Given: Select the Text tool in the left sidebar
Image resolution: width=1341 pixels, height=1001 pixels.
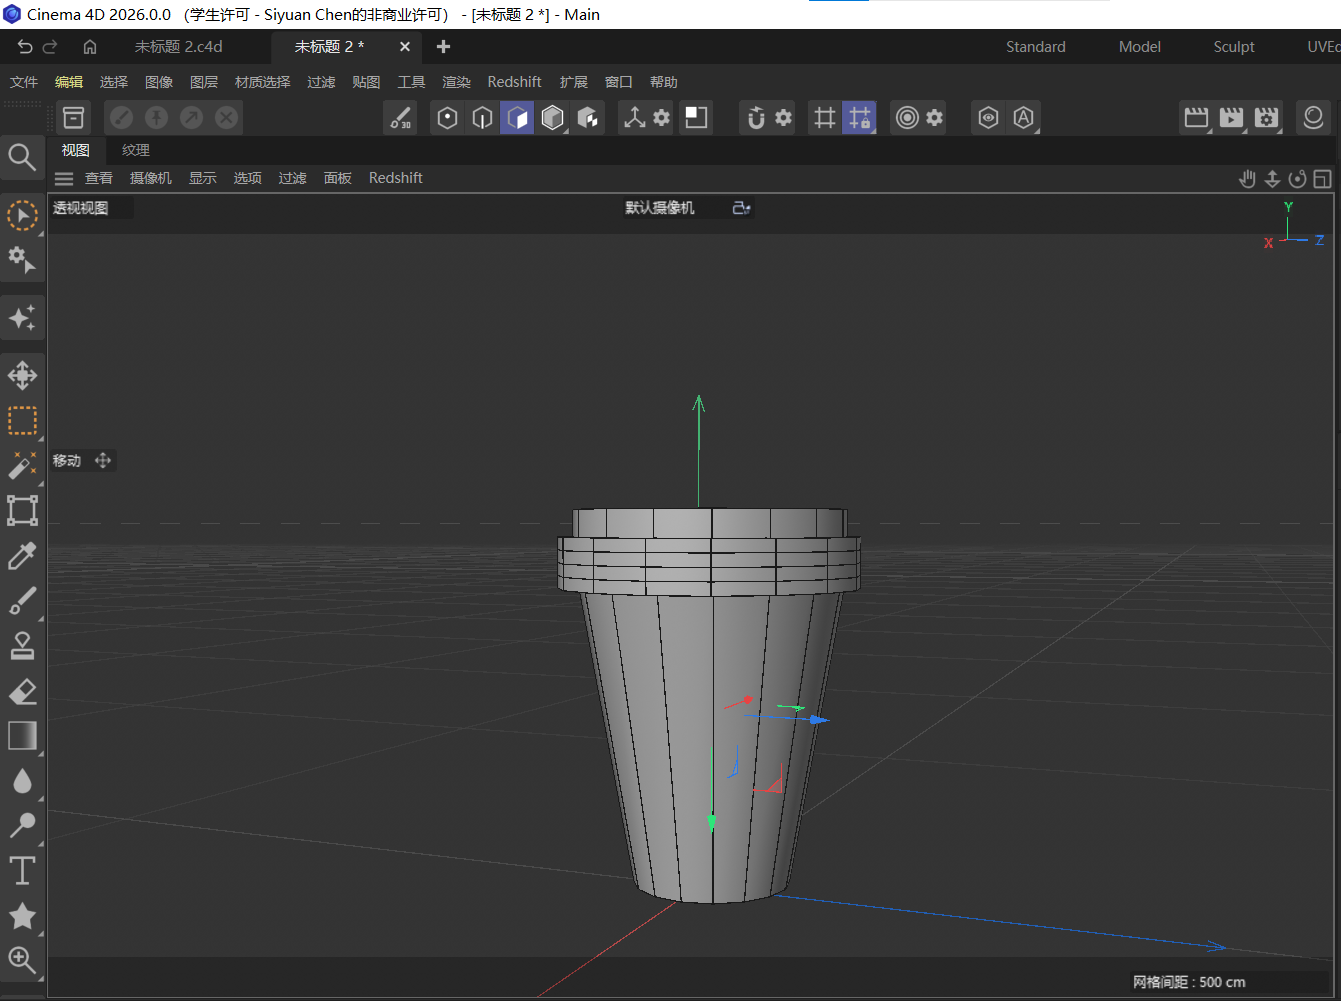Looking at the screenshot, I should click(x=22, y=871).
